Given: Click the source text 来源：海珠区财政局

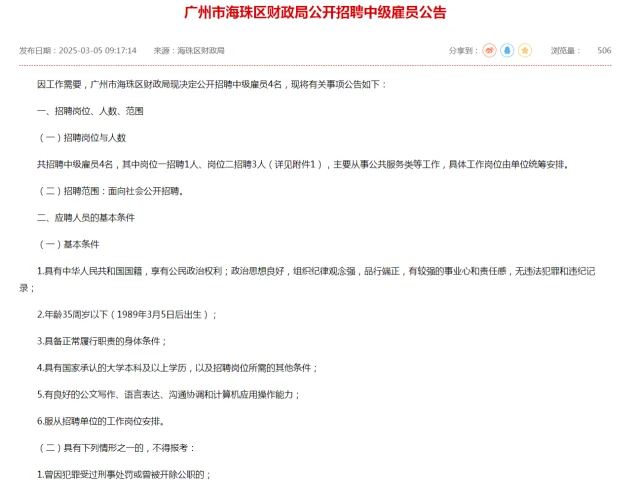Looking at the screenshot, I should [x=189, y=51].
